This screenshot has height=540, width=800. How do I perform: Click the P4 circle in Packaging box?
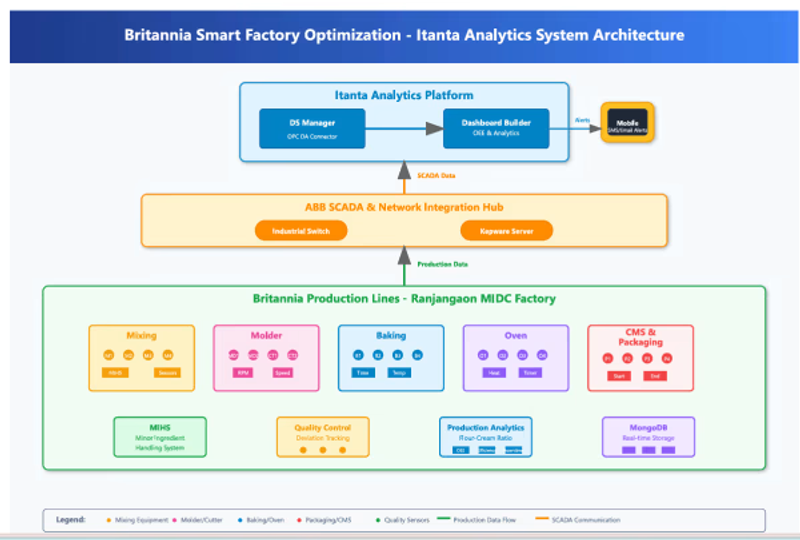667,359
